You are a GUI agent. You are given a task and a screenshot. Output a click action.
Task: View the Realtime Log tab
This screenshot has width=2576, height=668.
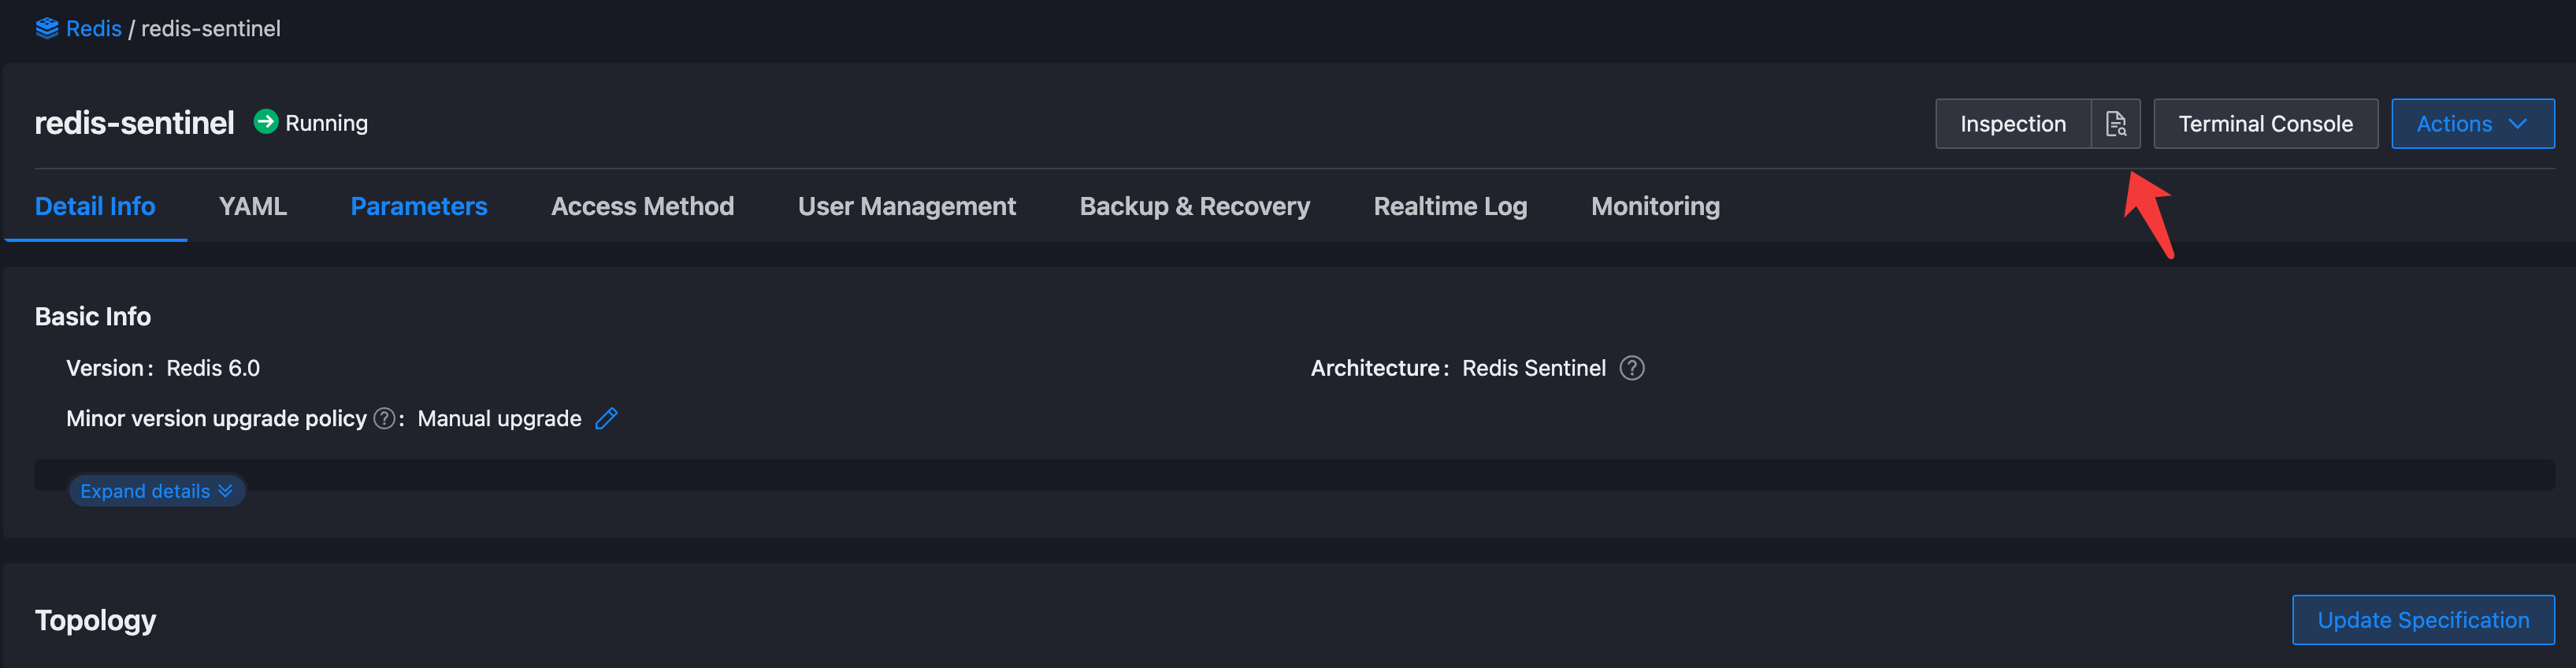pyautogui.click(x=1450, y=206)
